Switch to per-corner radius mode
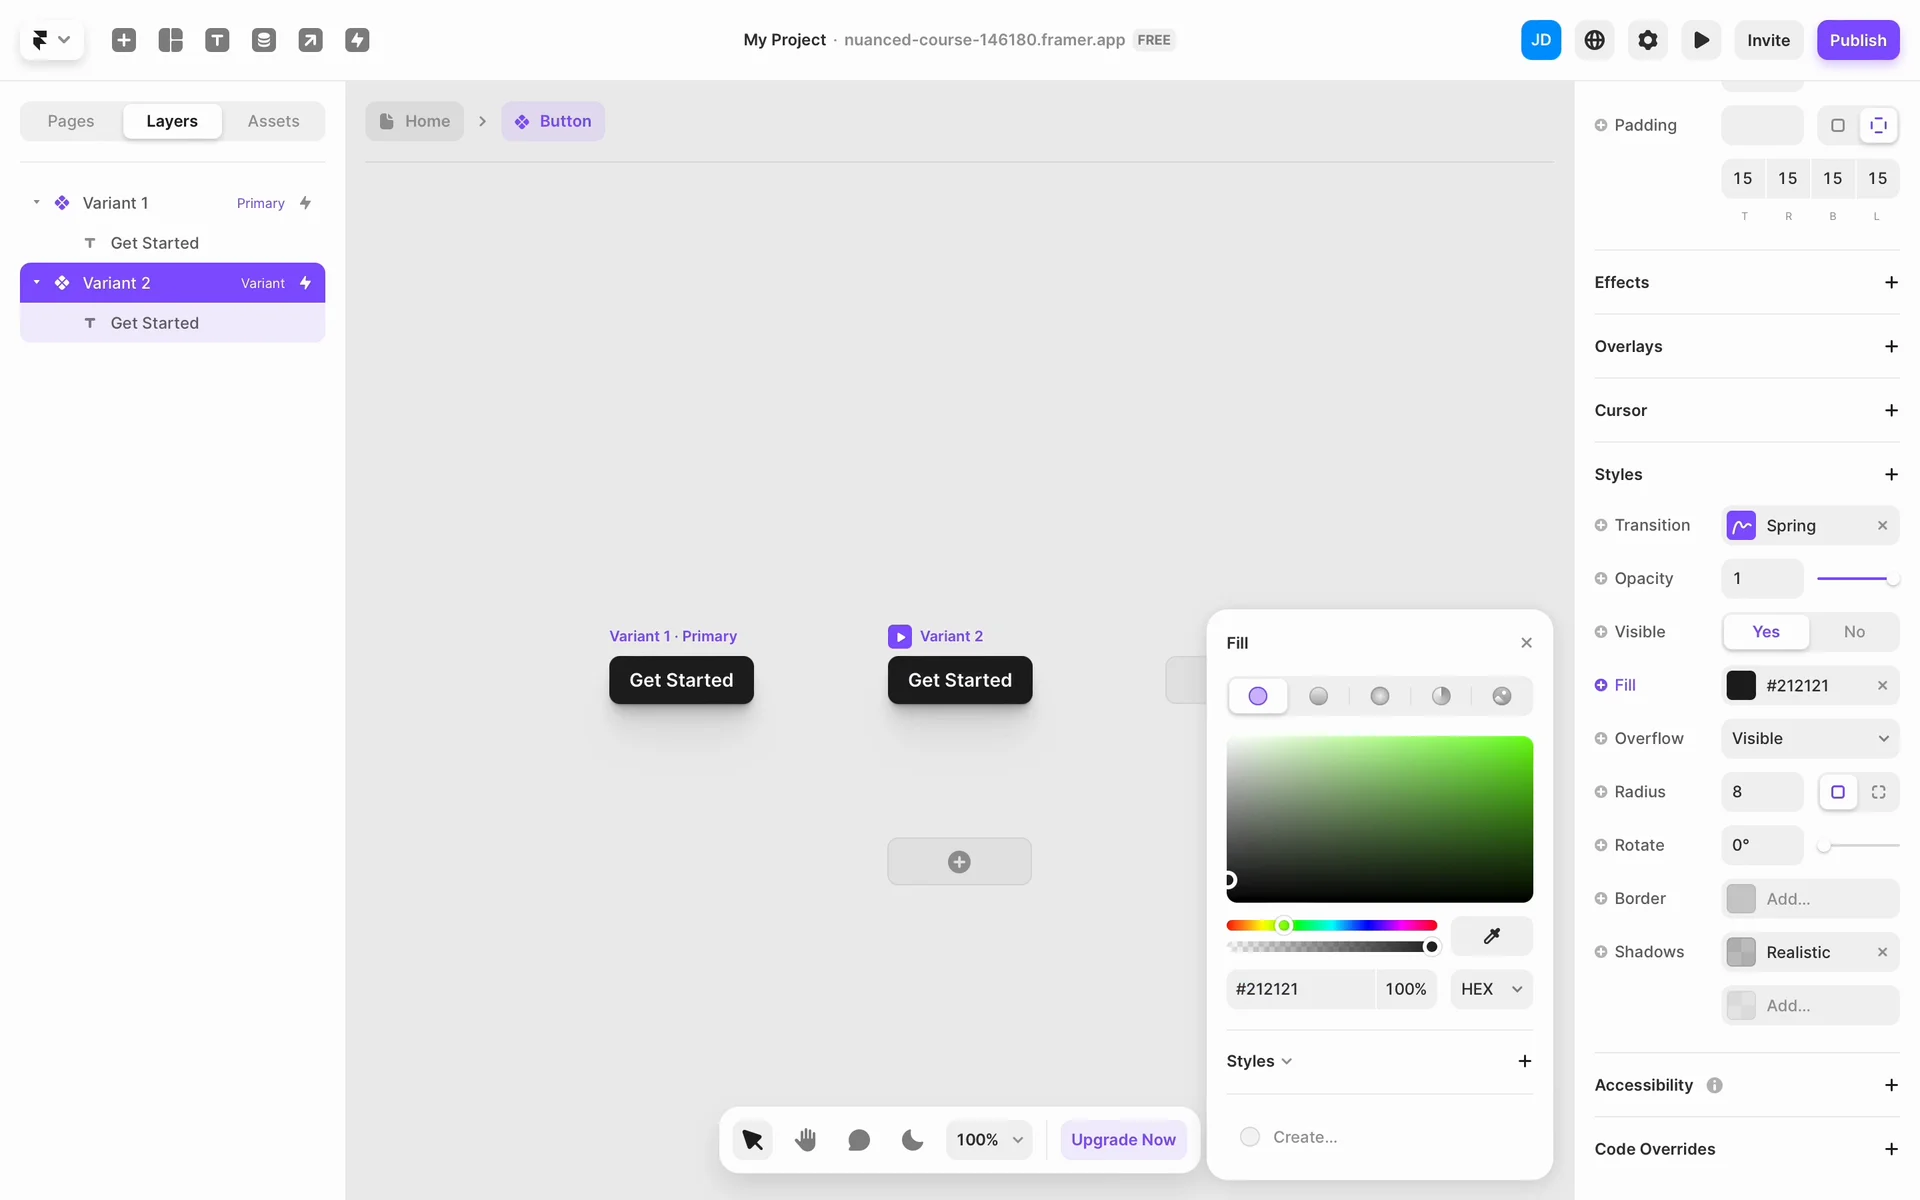Screen dimensions: 1920x1200 [1879, 792]
